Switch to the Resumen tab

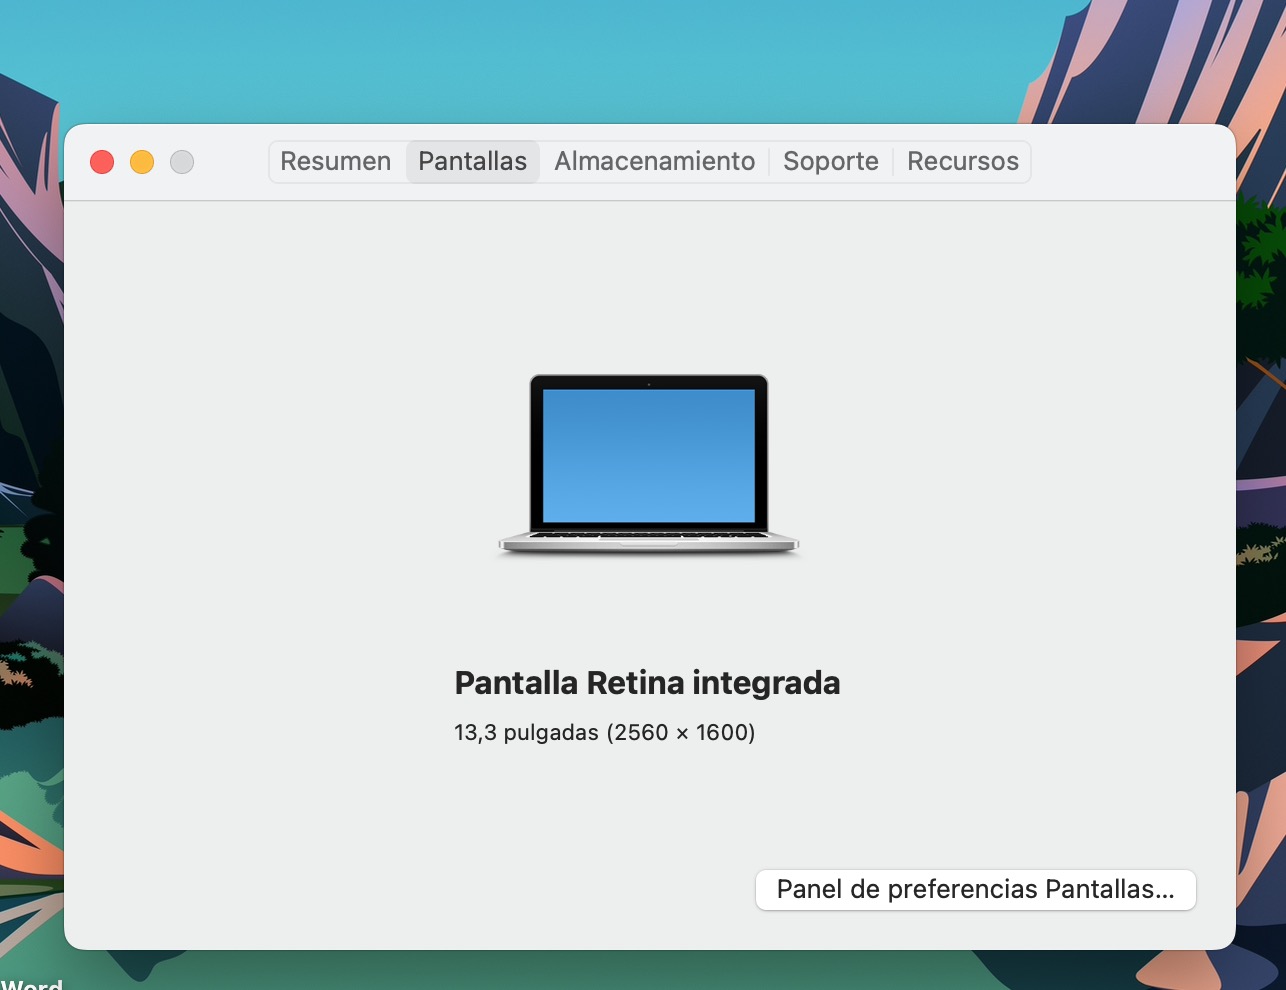tap(335, 162)
